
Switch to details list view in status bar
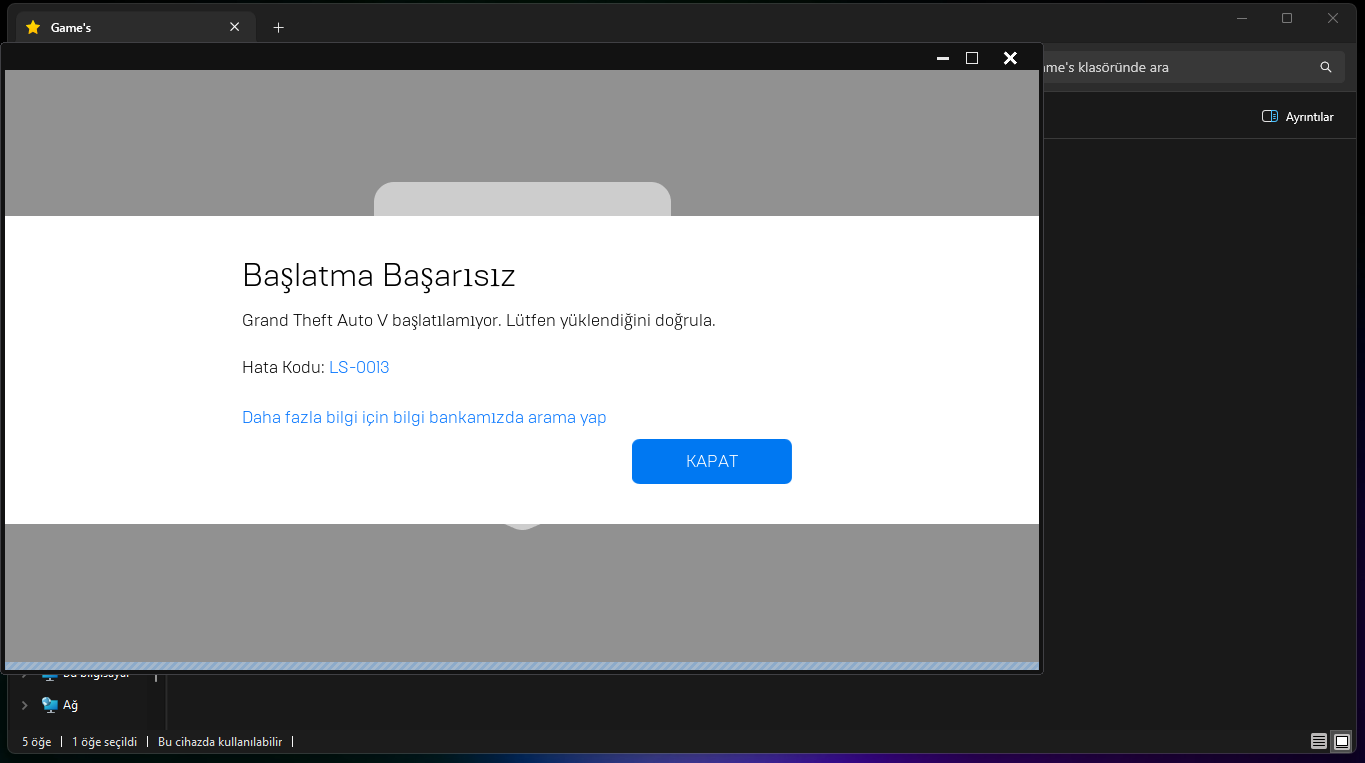pos(1319,741)
